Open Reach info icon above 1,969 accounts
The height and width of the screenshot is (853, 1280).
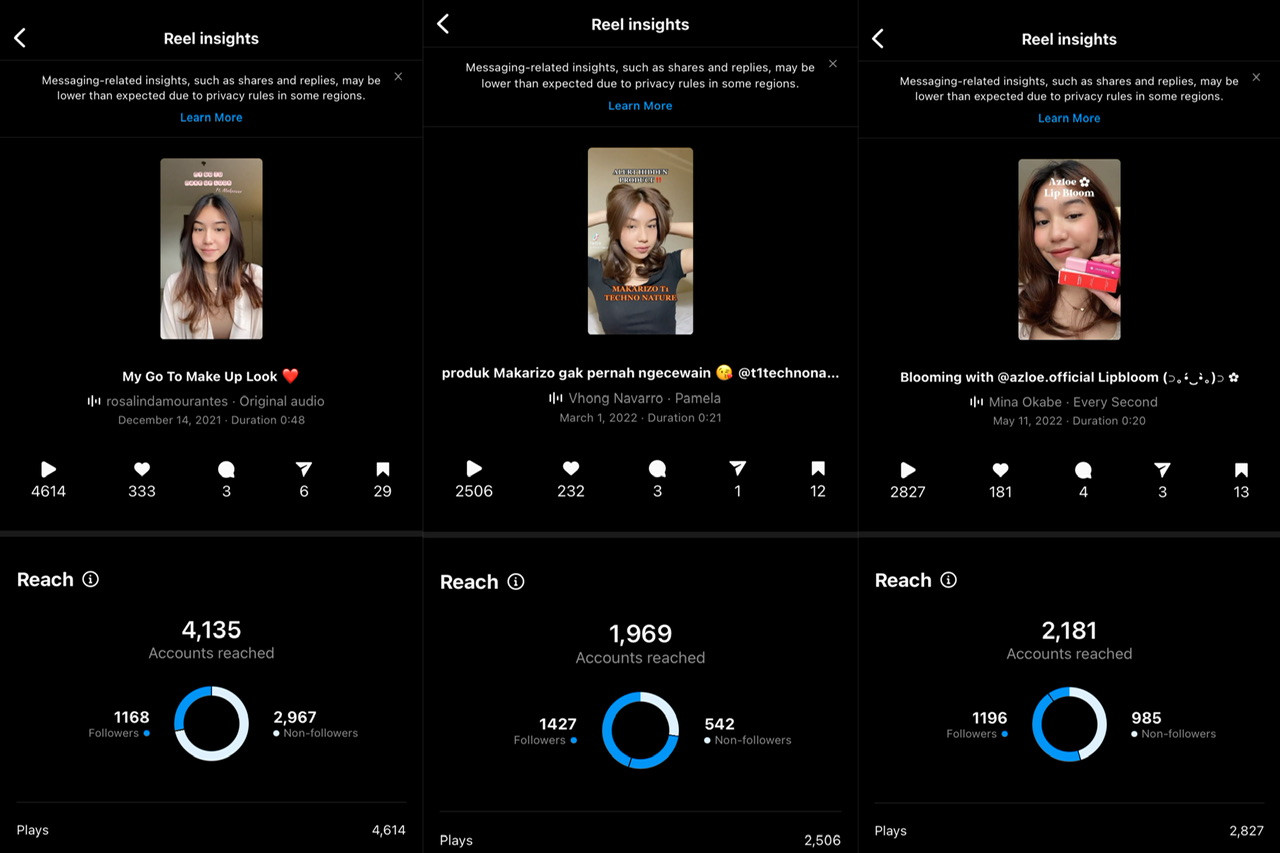tap(516, 581)
